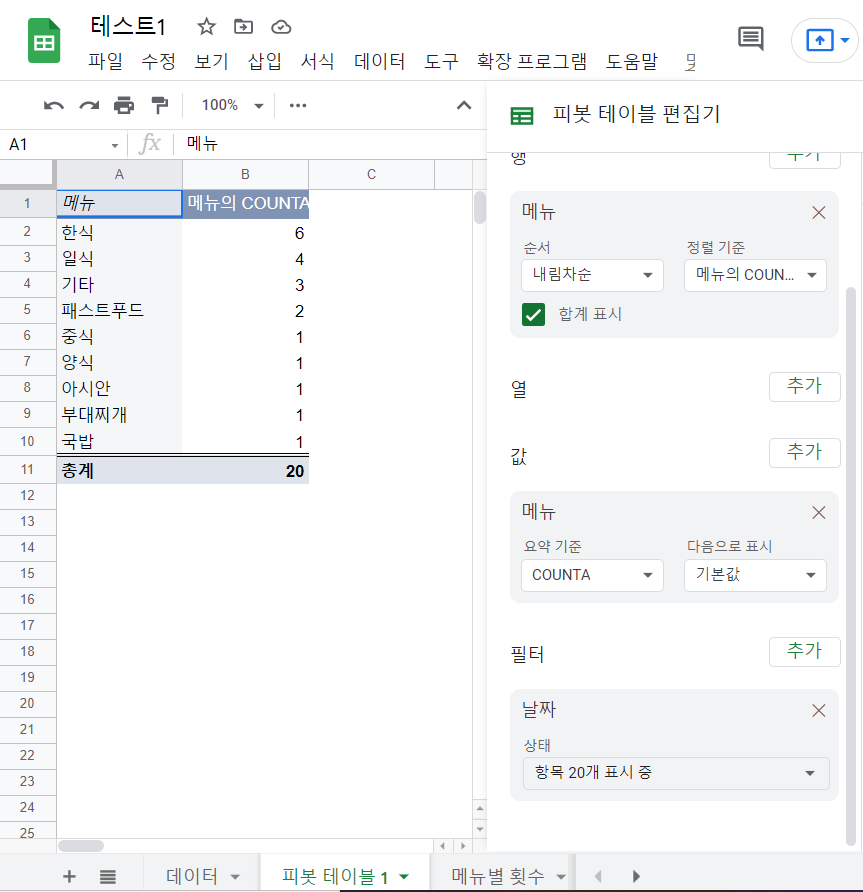The image size is (863, 892).
Task: Select column B header
Action: point(245,174)
